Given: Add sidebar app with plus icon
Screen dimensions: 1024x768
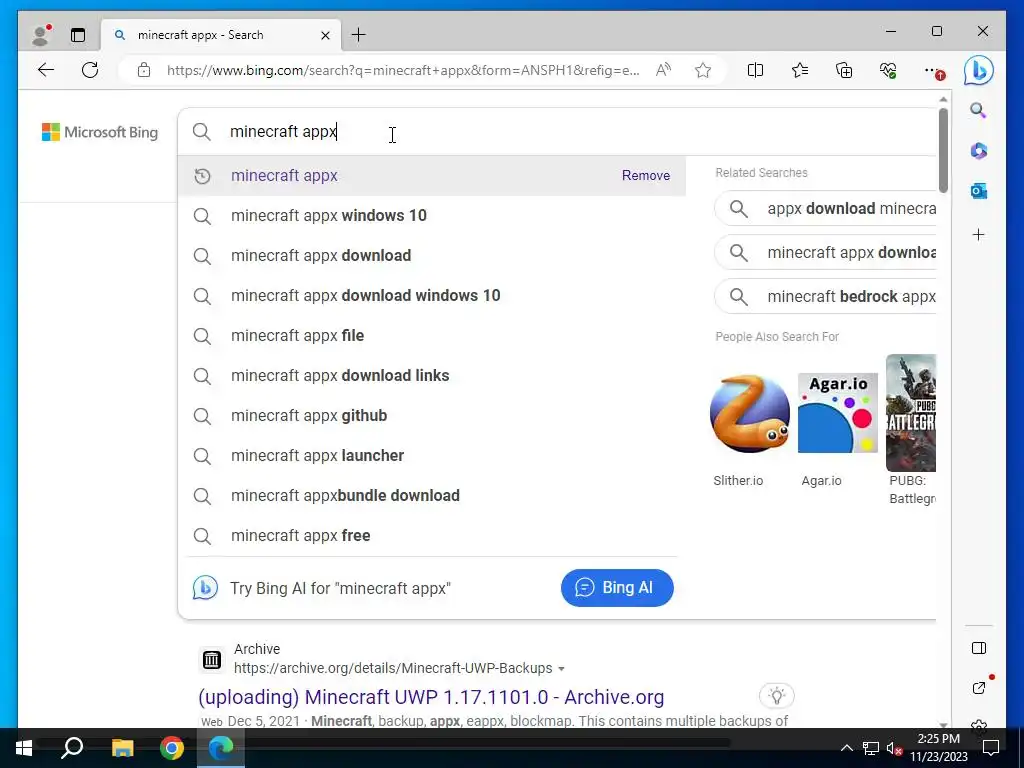Looking at the screenshot, I should point(978,234).
